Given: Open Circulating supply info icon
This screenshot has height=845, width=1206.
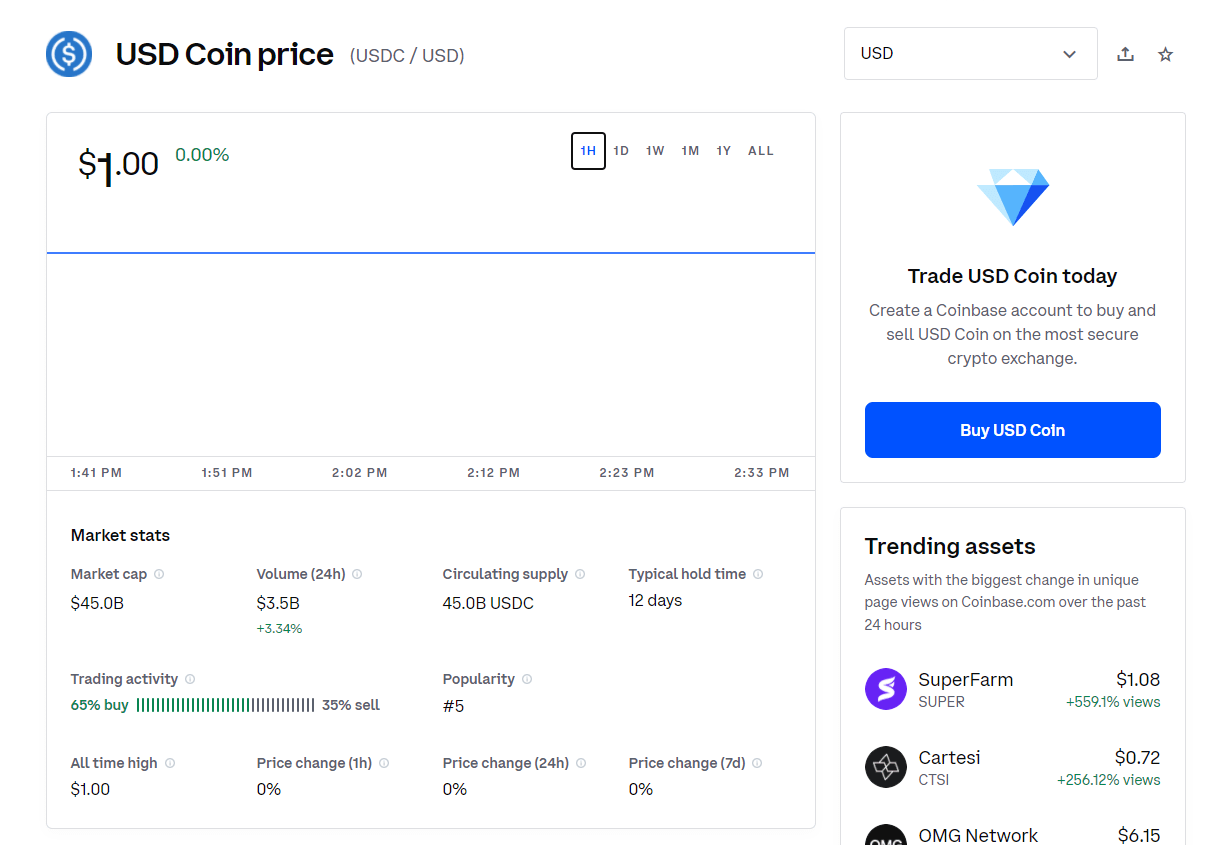Looking at the screenshot, I should pyautogui.click(x=580, y=574).
